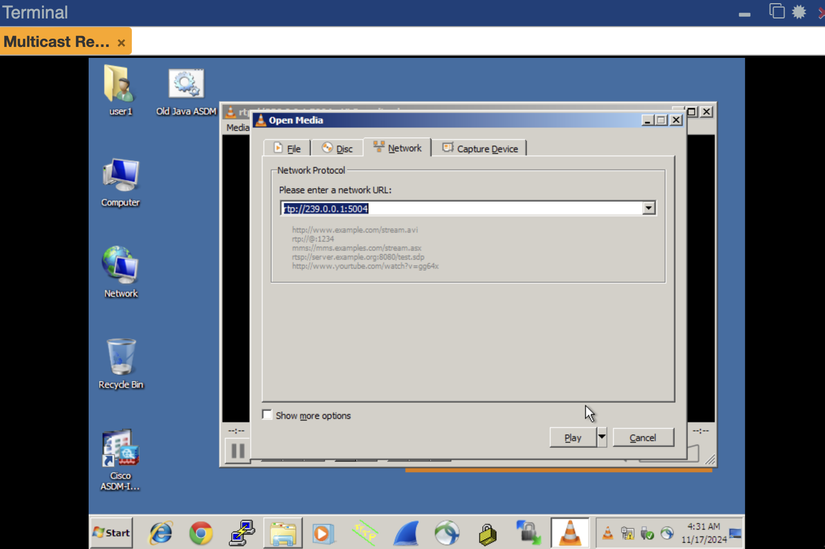825x549 pixels.
Task: Click the Cancel button
Action: (x=643, y=437)
